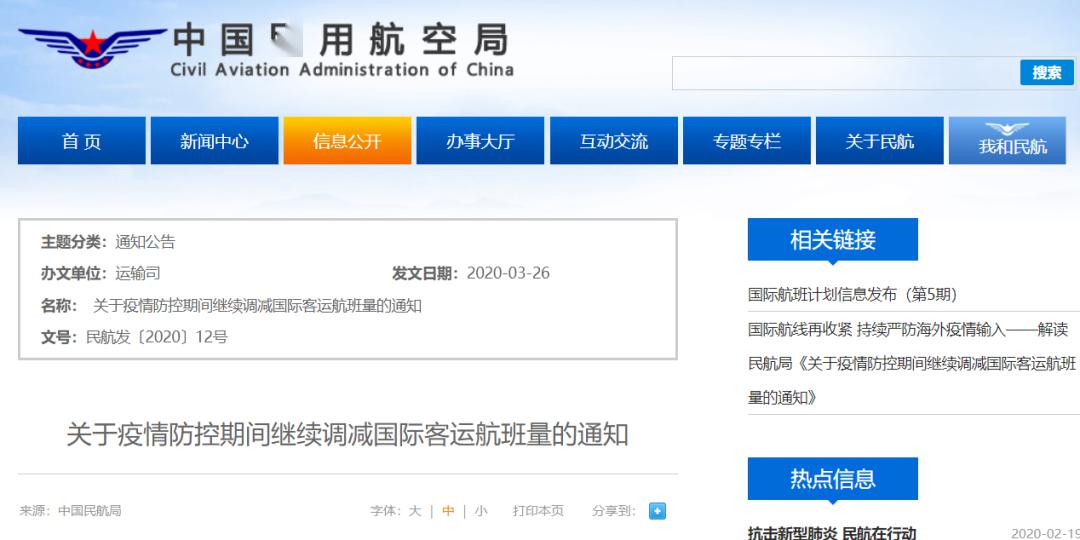Open 国际航班计划信息发布（第5期）link

pos(853,295)
